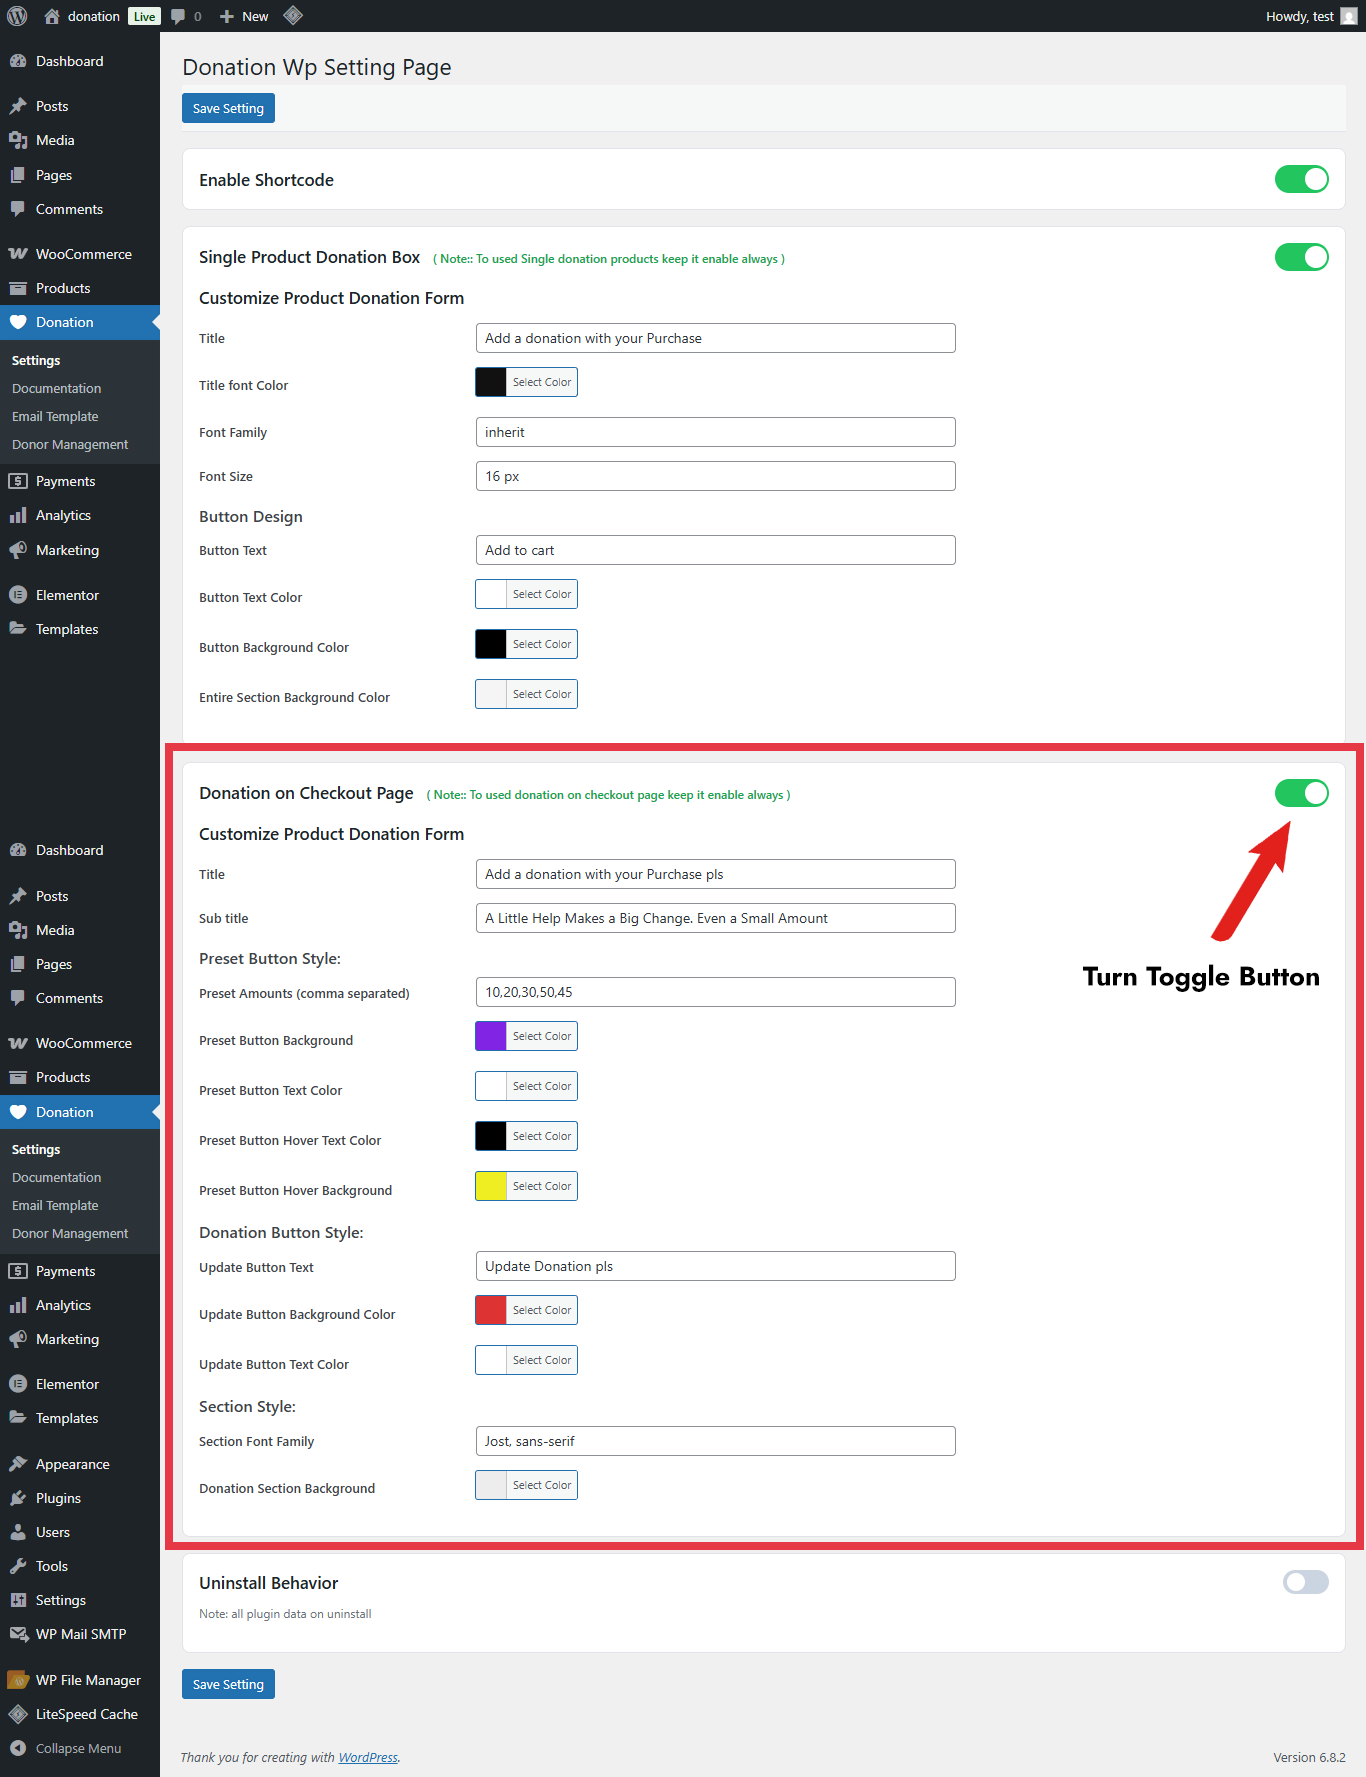Screen dimensions: 1366x1777
Task: Turn off Donation on Checkout Page toggle
Action: coord(1301,793)
